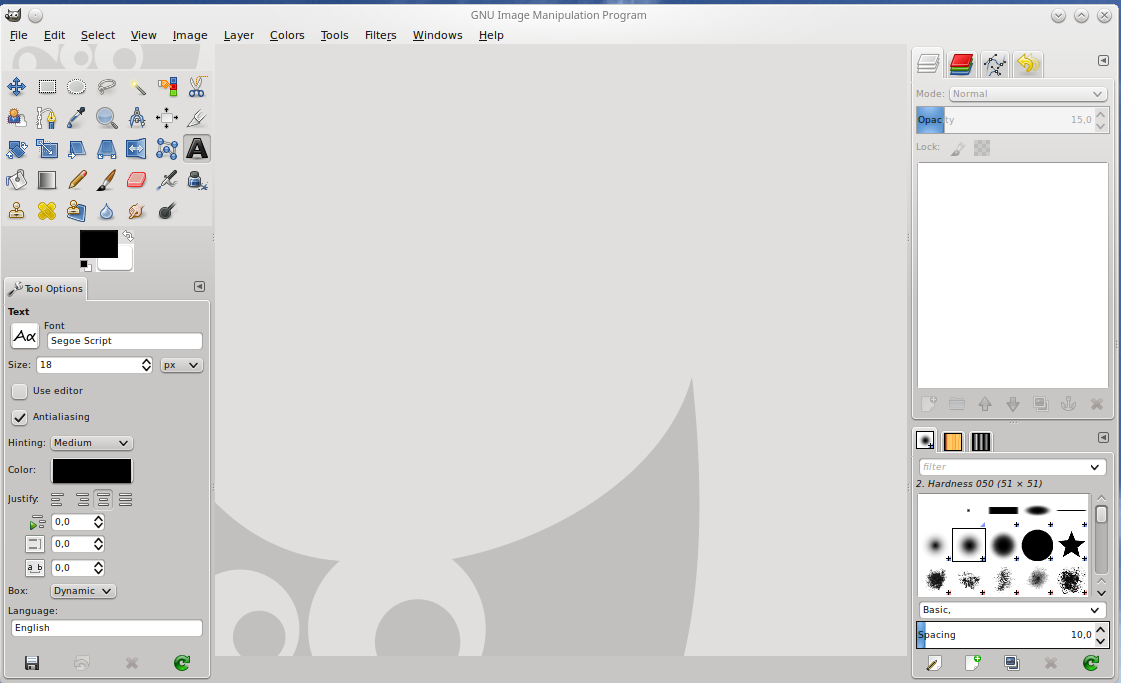The height and width of the screenshot is (683, 1121).
Task: Choose the Blend gradient tool
Action: coord(47,180)
